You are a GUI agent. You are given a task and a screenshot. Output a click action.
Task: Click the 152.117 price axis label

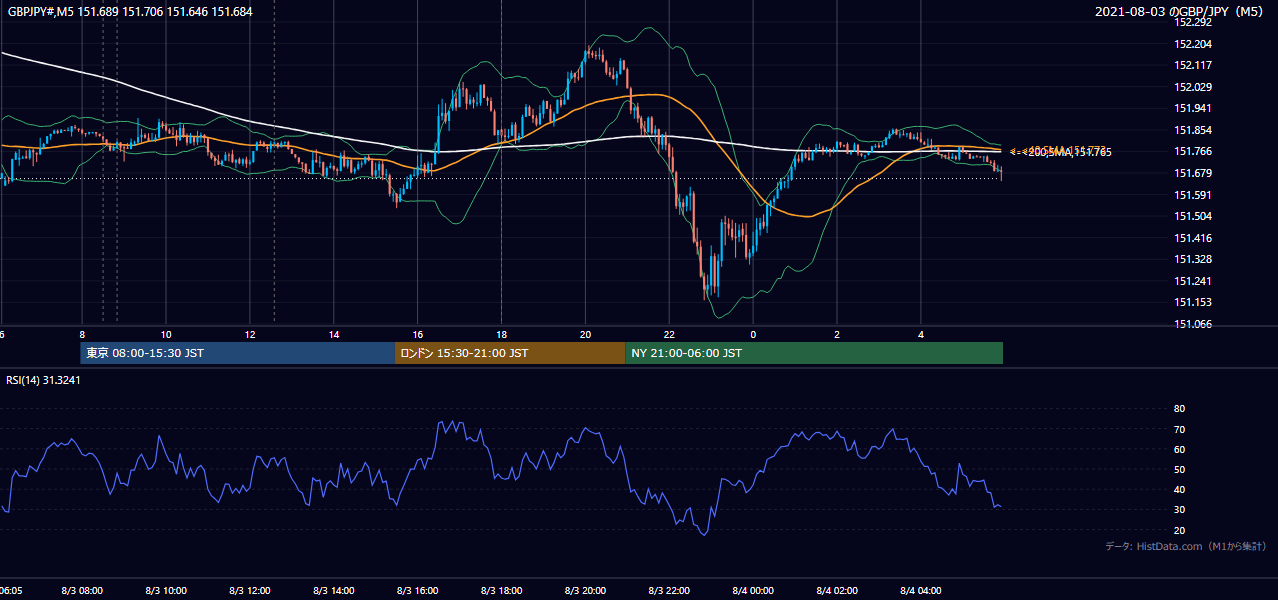(x=1194, y=65)
